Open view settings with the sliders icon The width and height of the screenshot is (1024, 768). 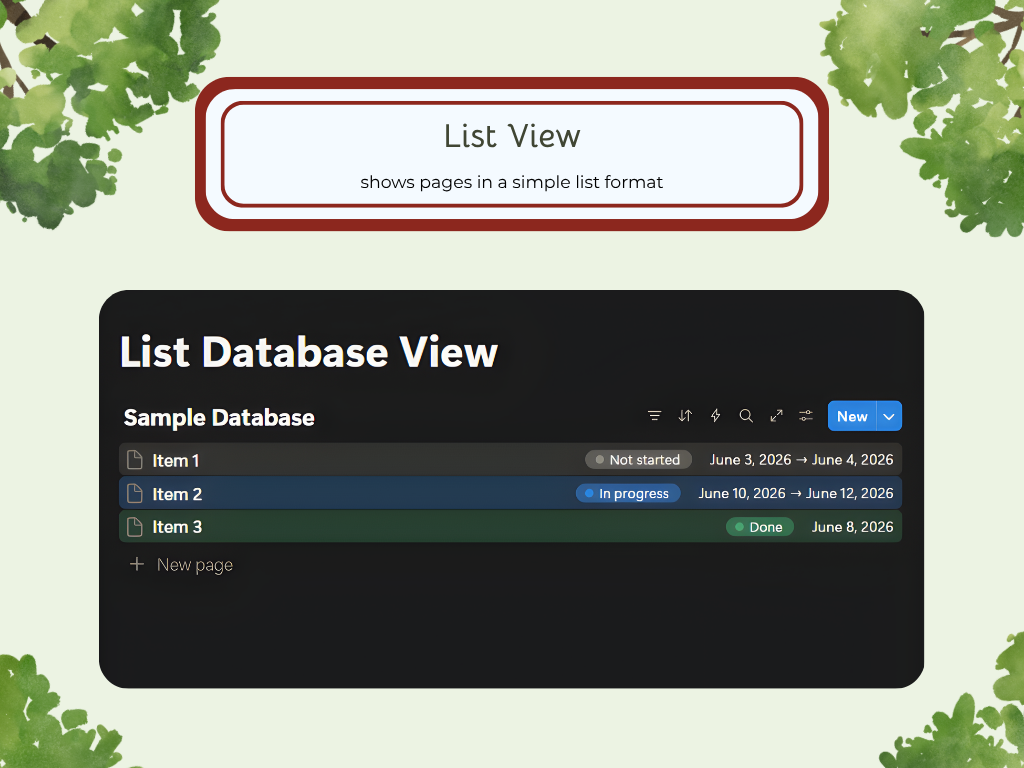point(806,415)
